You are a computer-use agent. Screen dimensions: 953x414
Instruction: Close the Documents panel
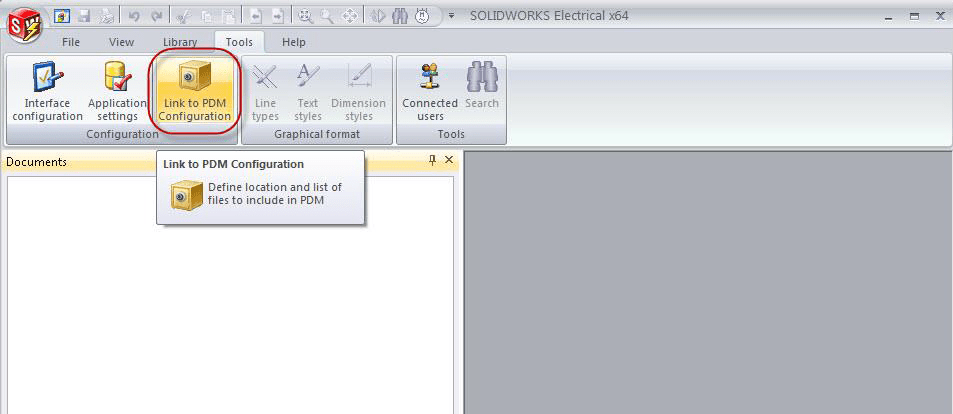(x=449, y=160)
